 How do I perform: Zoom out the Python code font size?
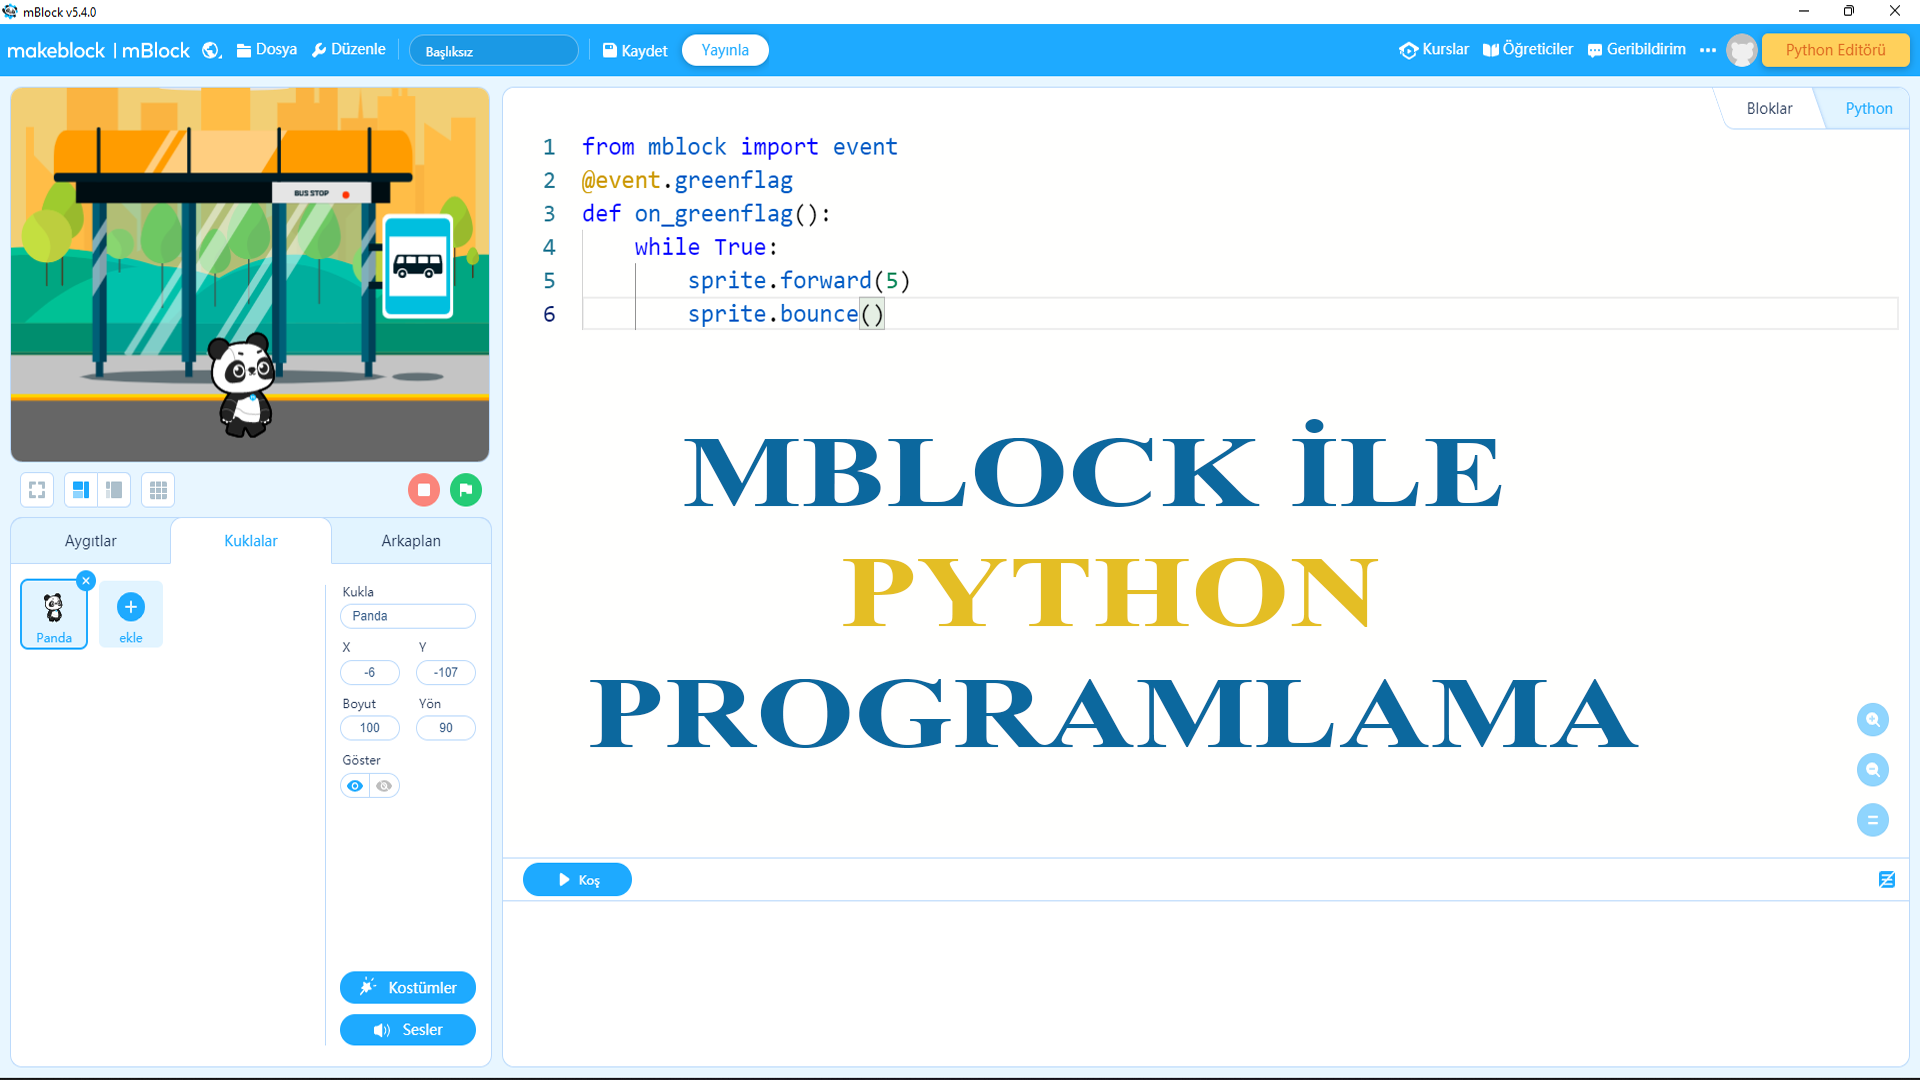[x=1872, y=770]
